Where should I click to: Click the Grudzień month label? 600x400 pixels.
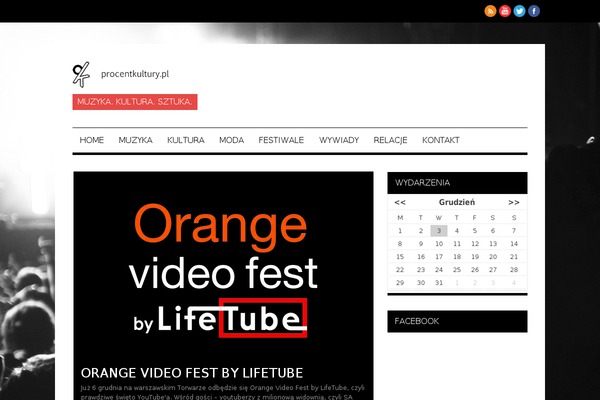coord(457,202)
